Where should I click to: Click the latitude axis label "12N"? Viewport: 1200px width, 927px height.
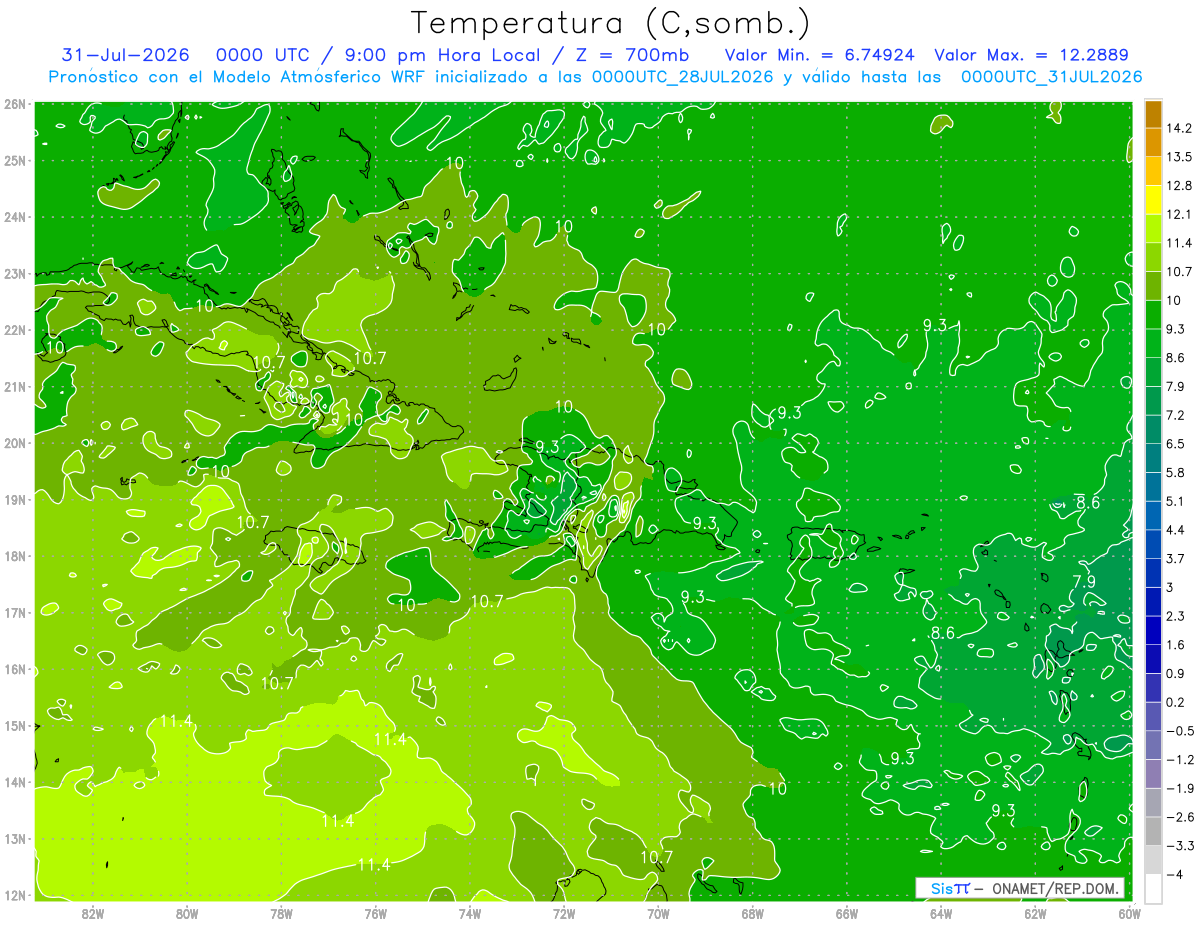pos(15,895)
